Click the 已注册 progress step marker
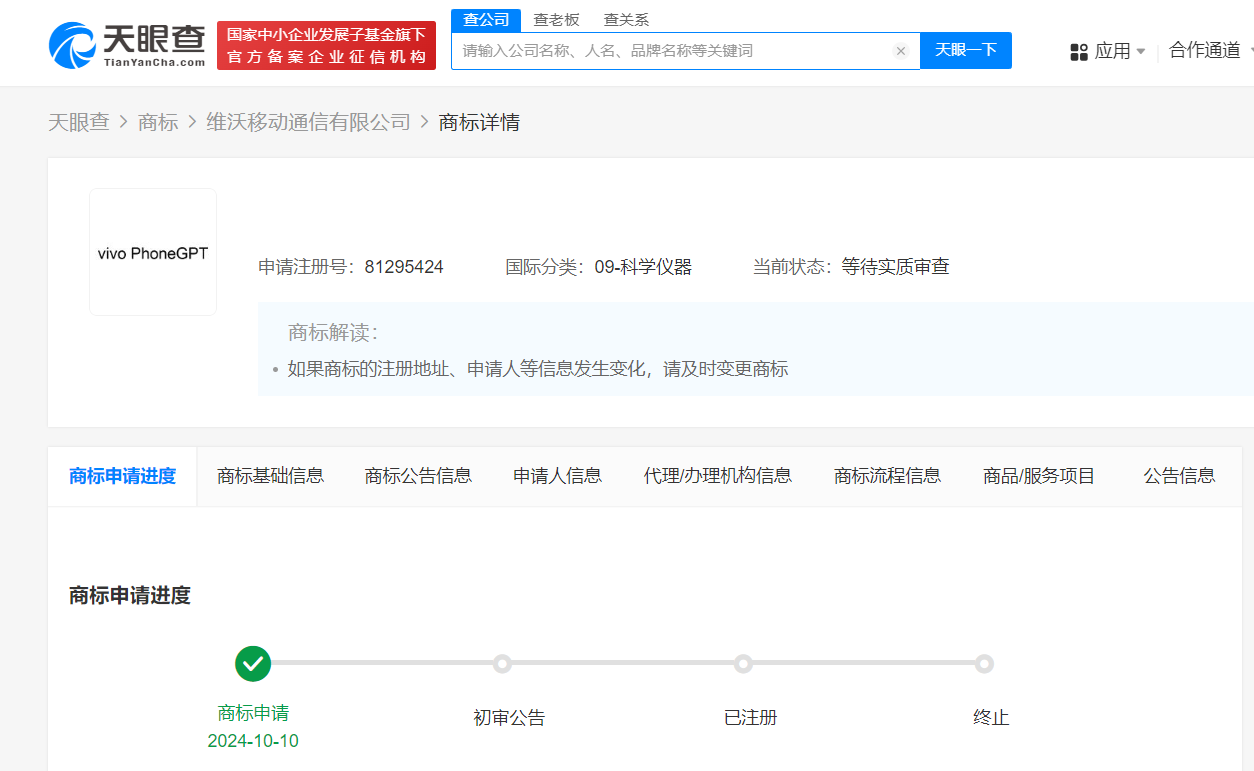This screenshot has height=771, width=1254. coord(743,664)
